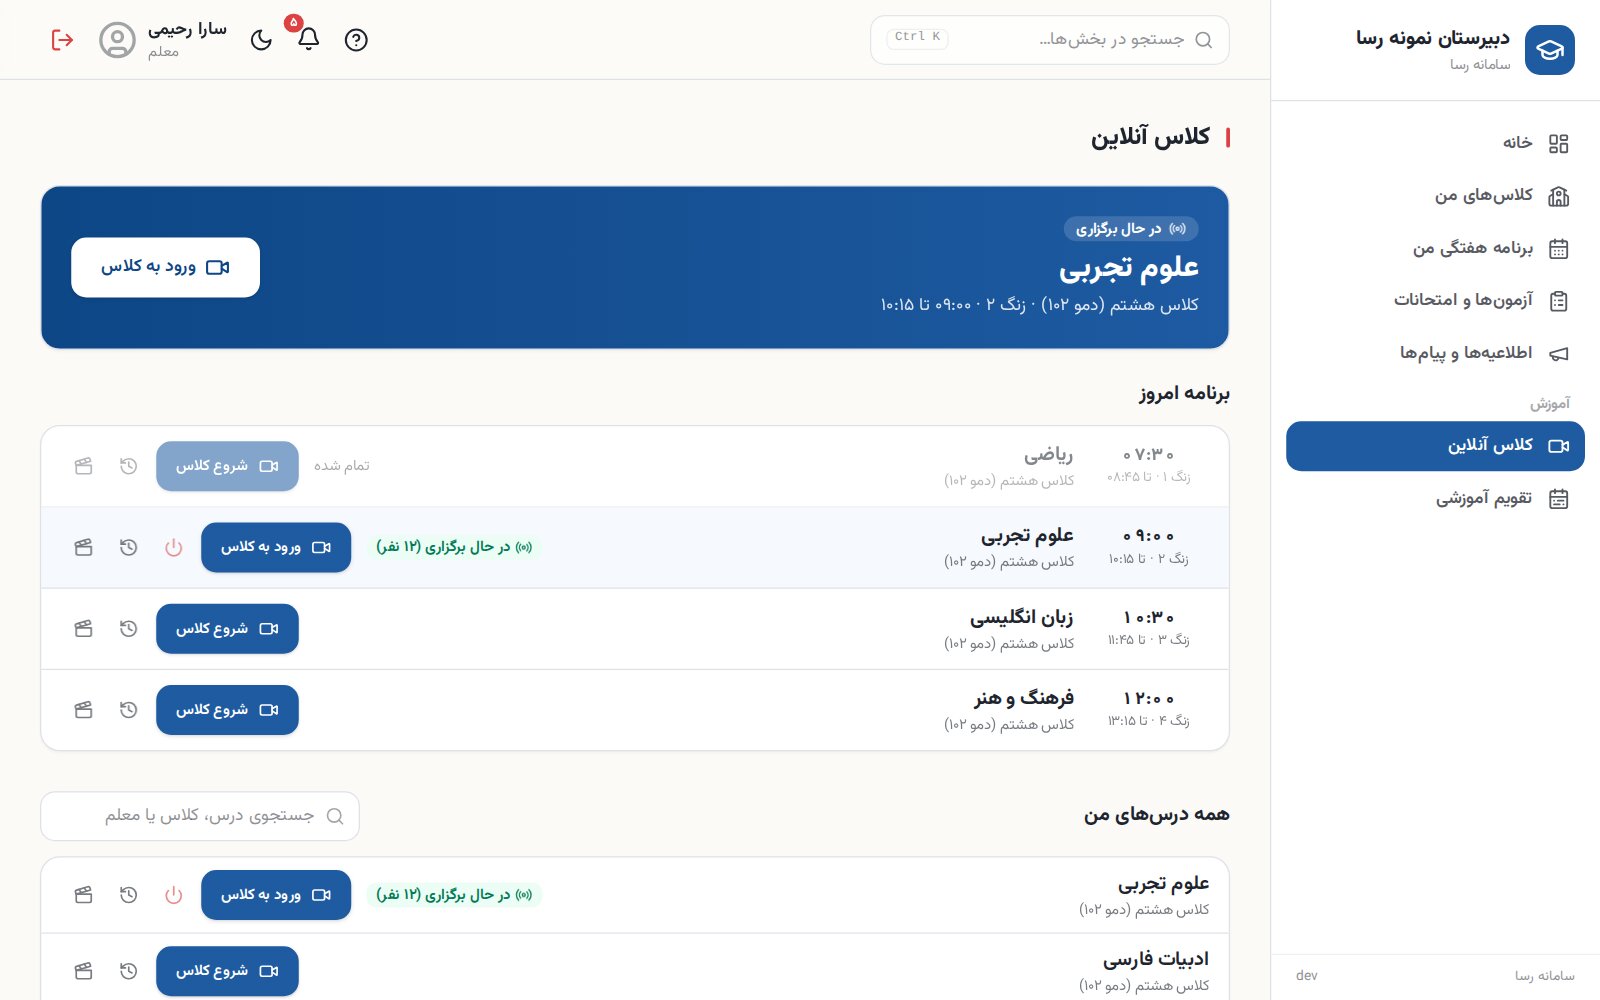1600x1000 pixels.
Task: Click the school graduation cap logo
Action: click(x=1550, y=50)
